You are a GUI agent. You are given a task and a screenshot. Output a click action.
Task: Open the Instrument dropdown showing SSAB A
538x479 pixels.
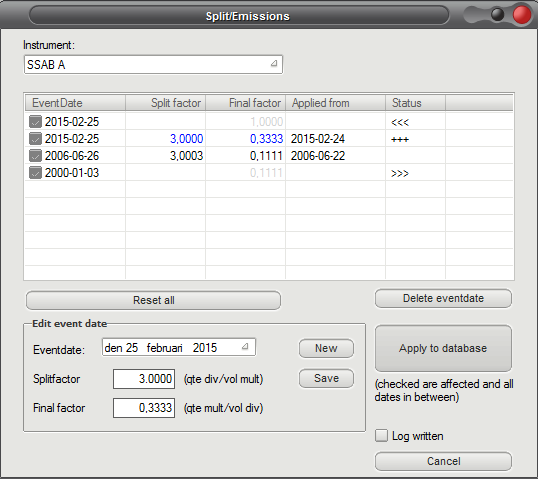click(153, 65)
